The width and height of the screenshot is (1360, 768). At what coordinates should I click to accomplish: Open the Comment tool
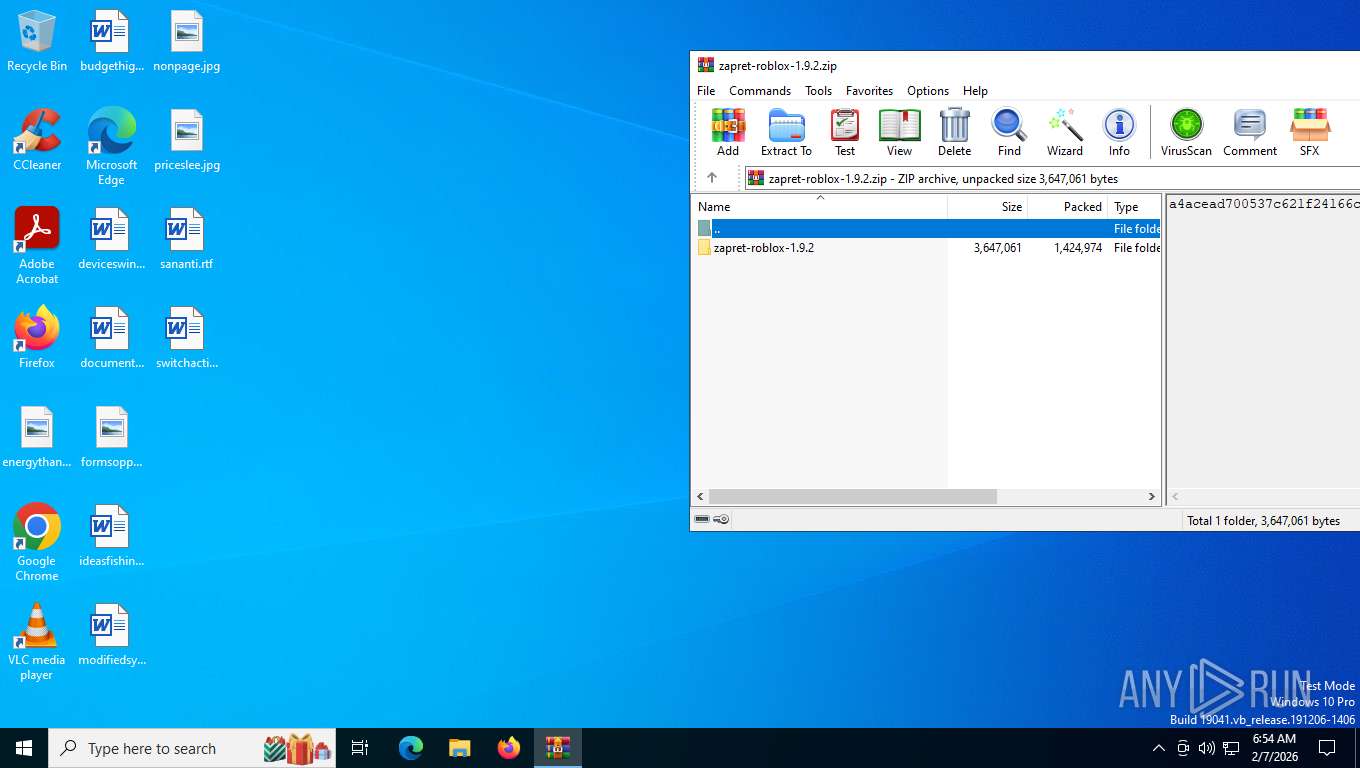1250,133
